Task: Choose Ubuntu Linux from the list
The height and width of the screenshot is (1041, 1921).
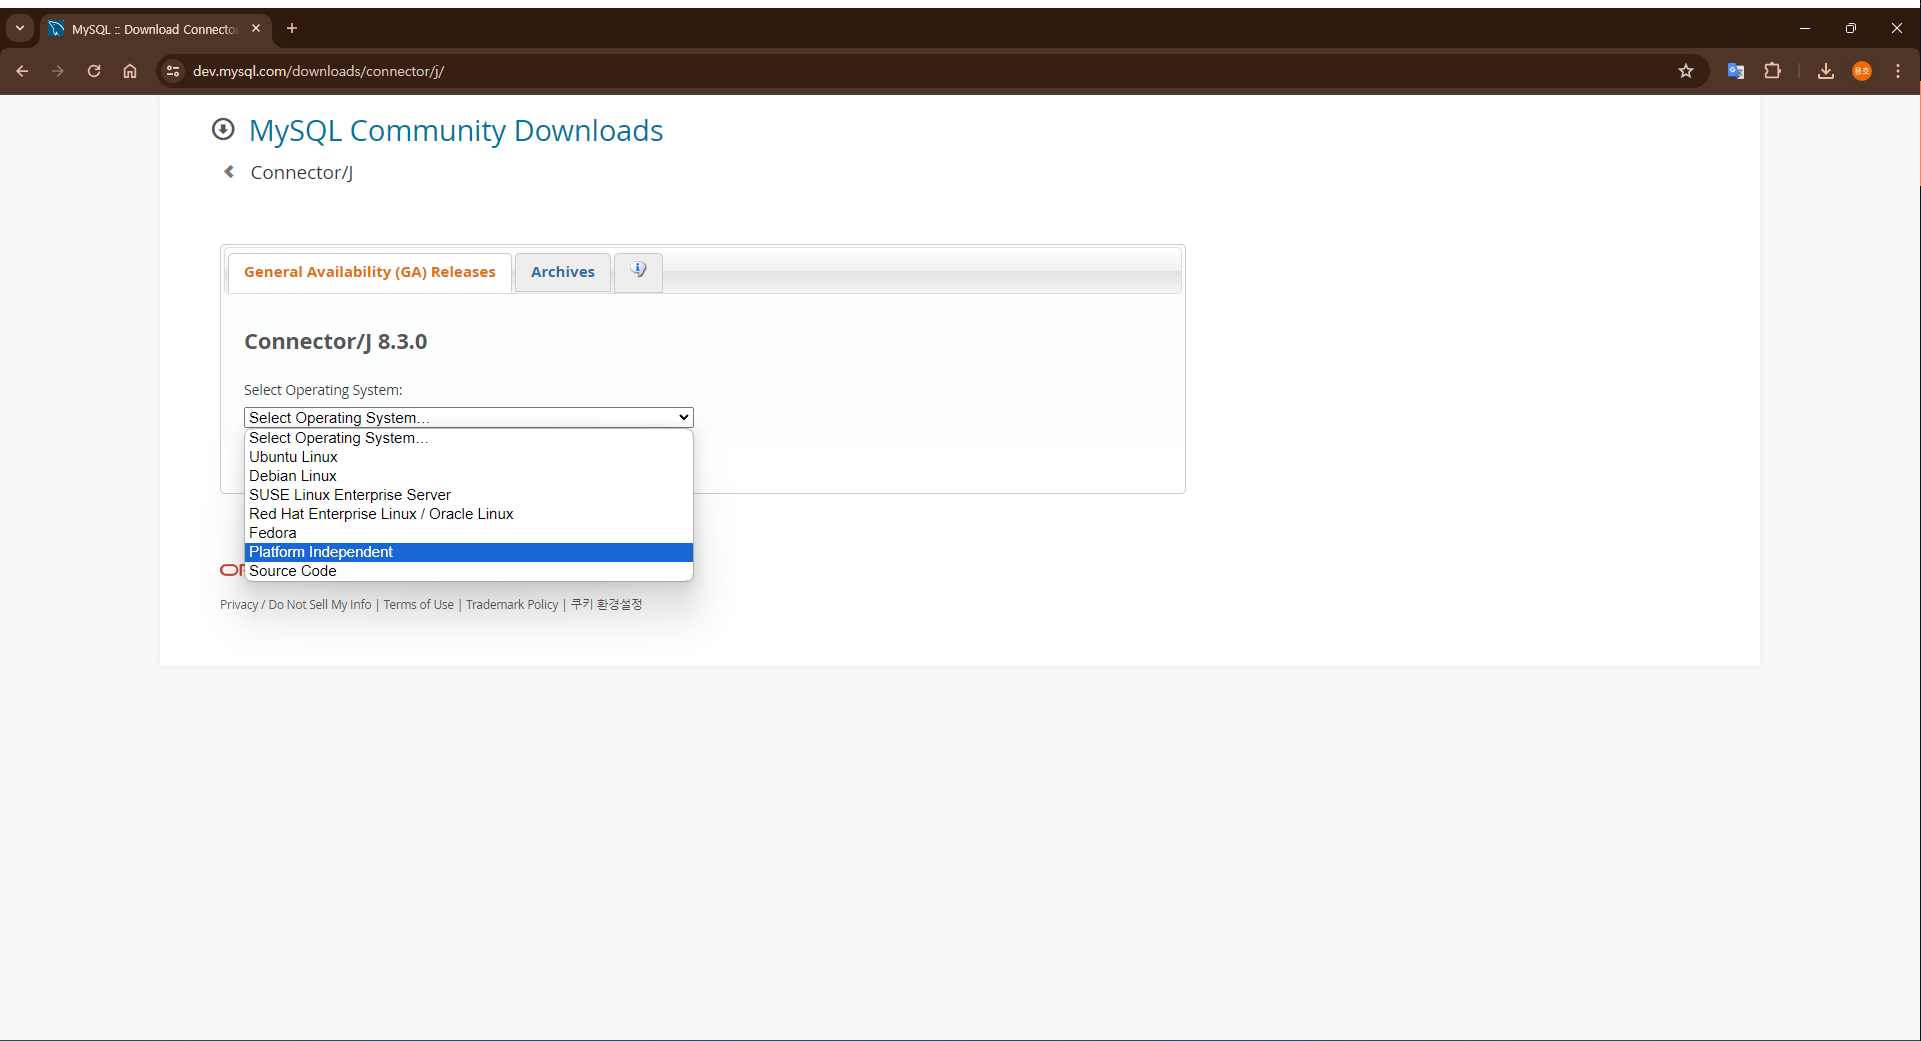Action: point(469,457)
